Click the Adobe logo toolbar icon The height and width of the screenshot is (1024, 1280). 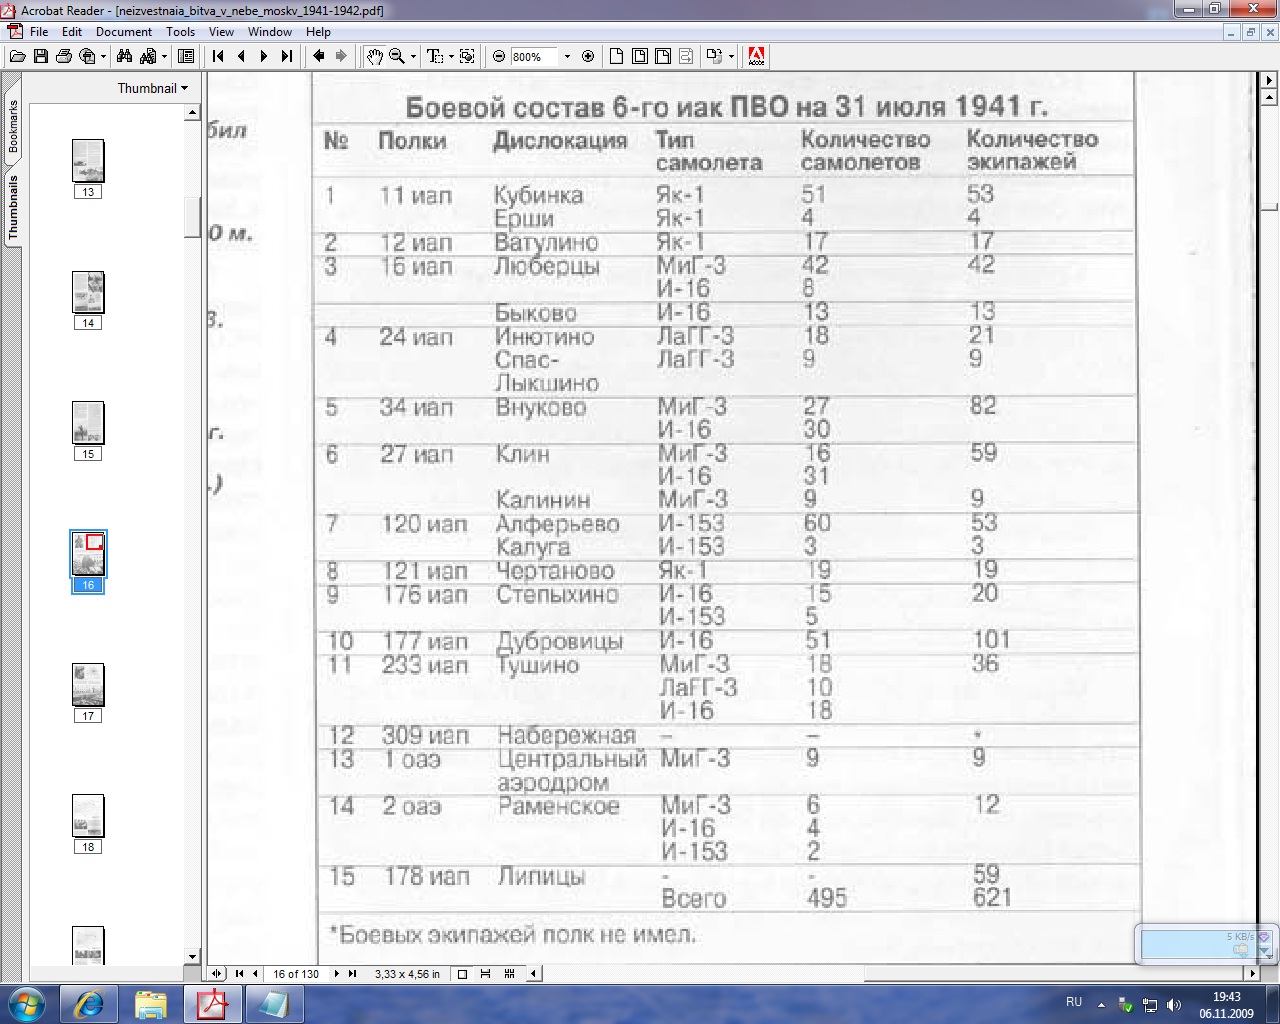(757, 57)
